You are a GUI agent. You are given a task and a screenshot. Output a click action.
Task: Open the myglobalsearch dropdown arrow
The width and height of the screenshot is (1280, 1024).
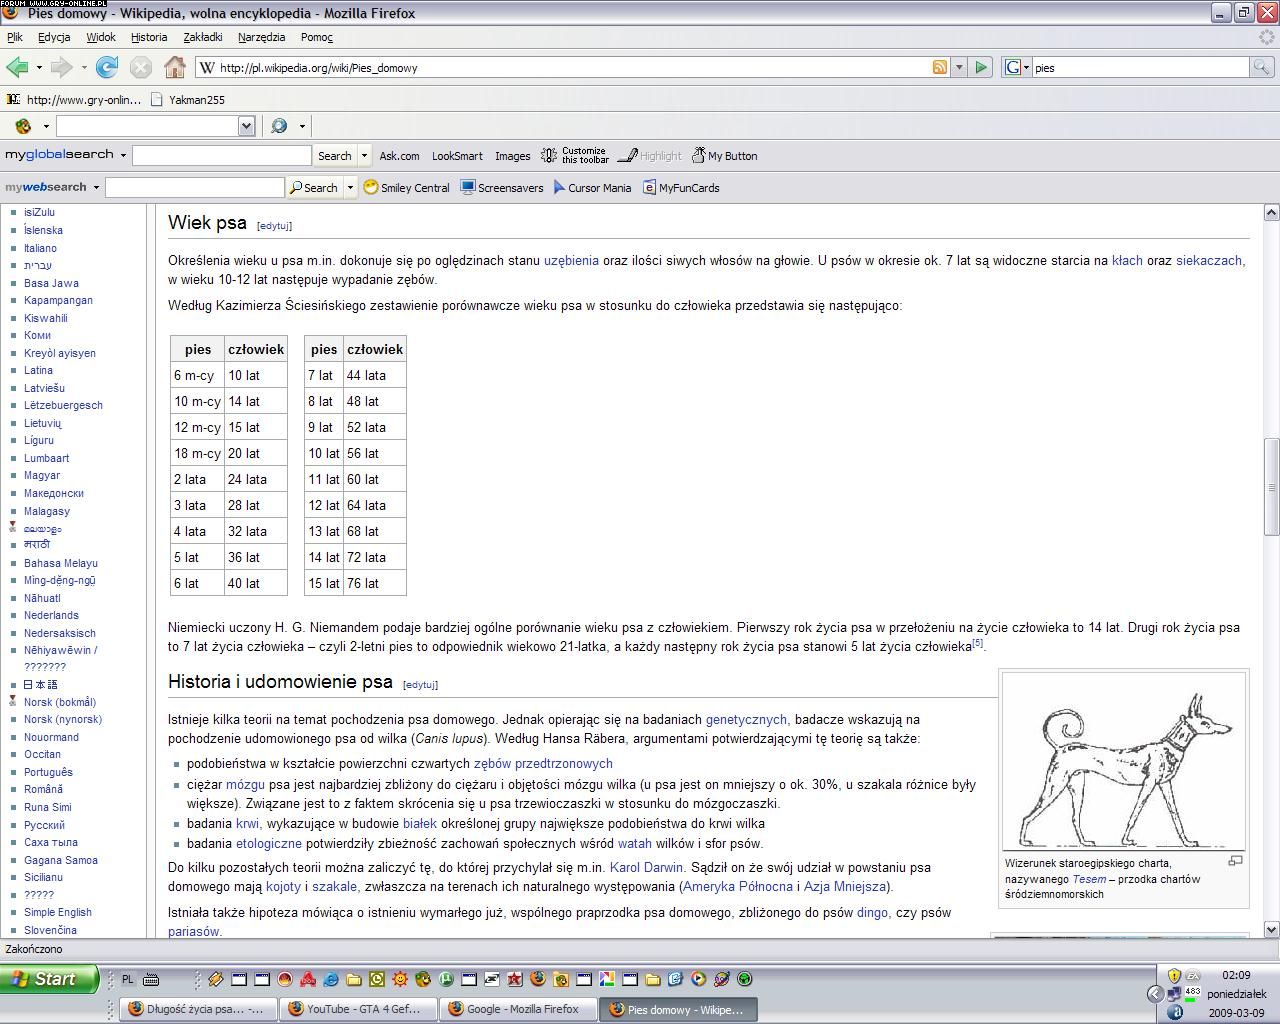point(123,156)
